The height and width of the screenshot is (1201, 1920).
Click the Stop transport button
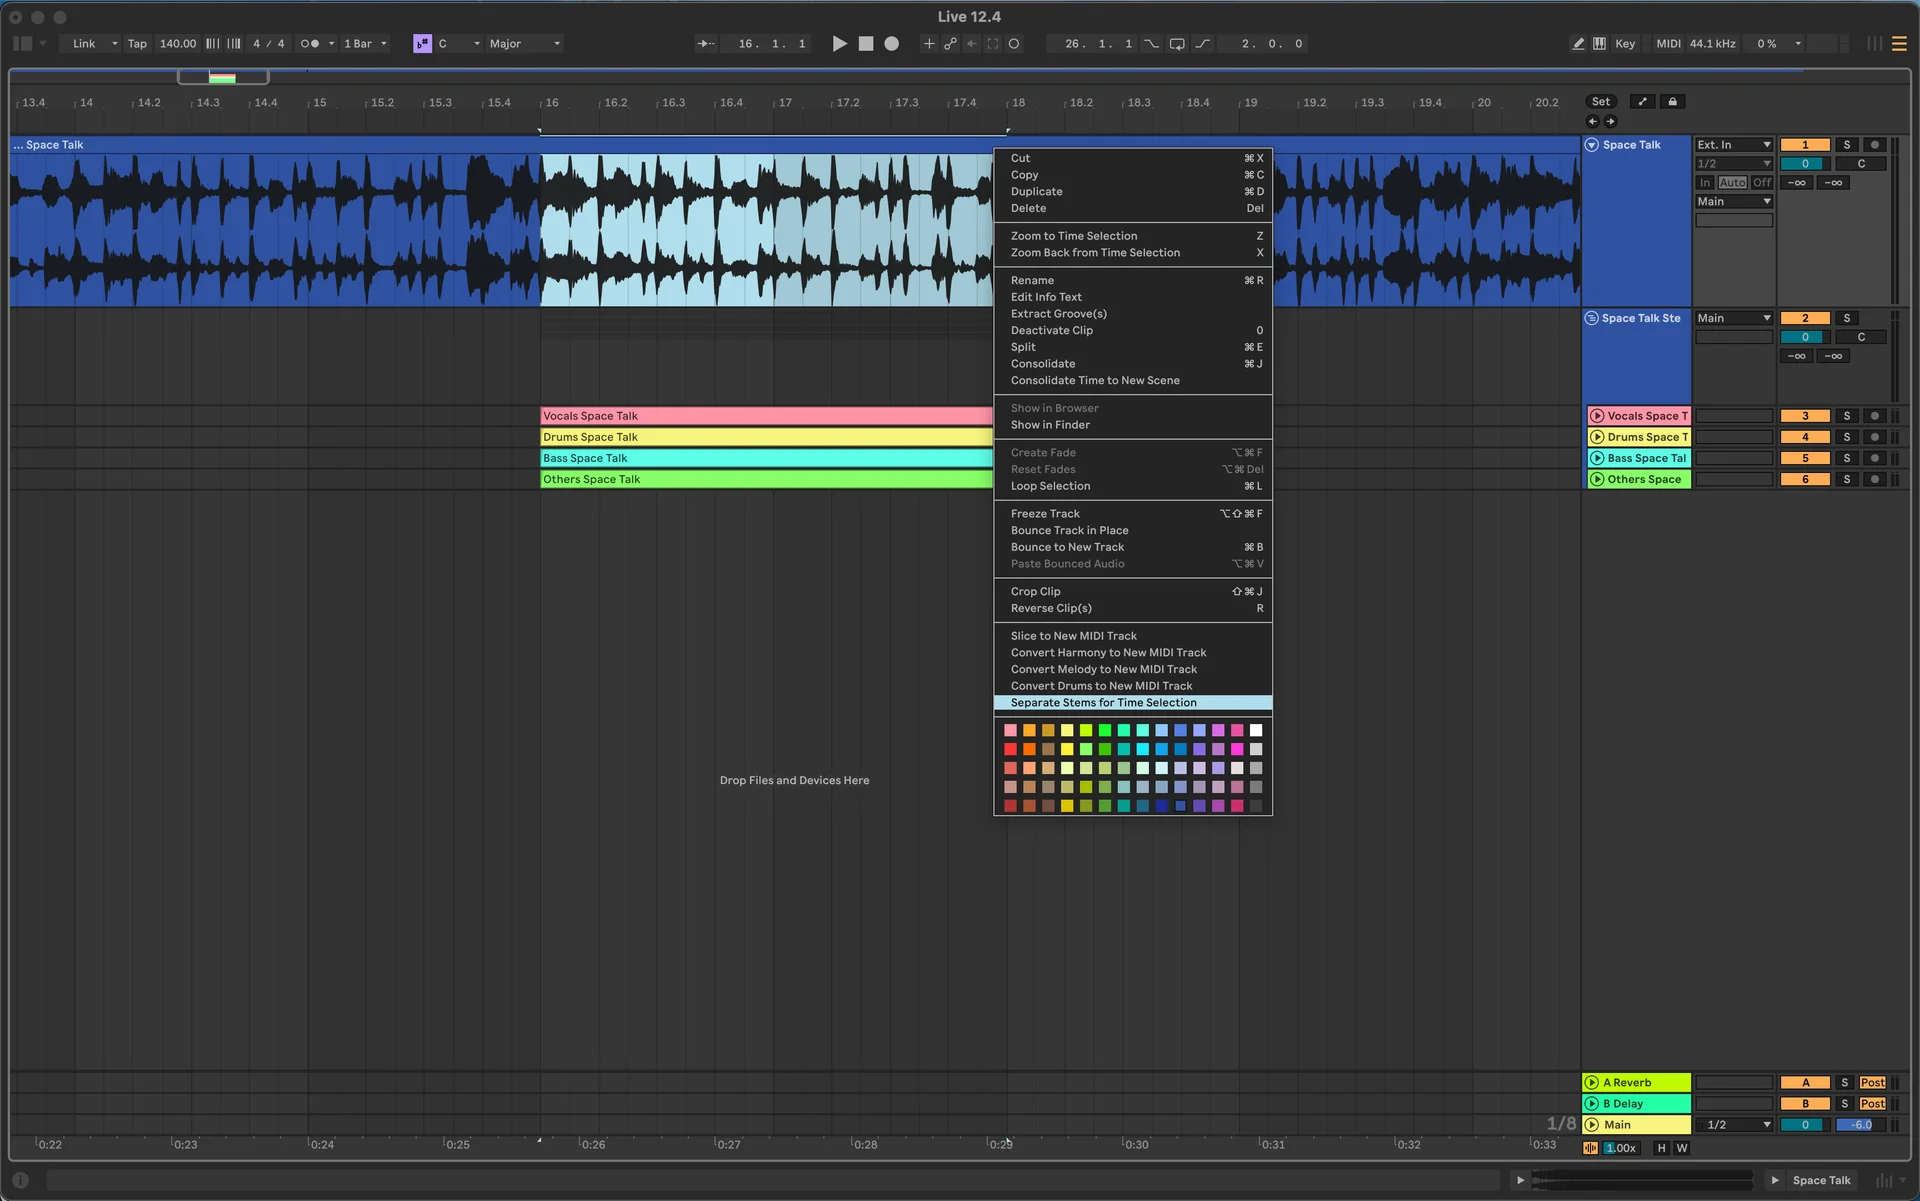coord(866,44)
